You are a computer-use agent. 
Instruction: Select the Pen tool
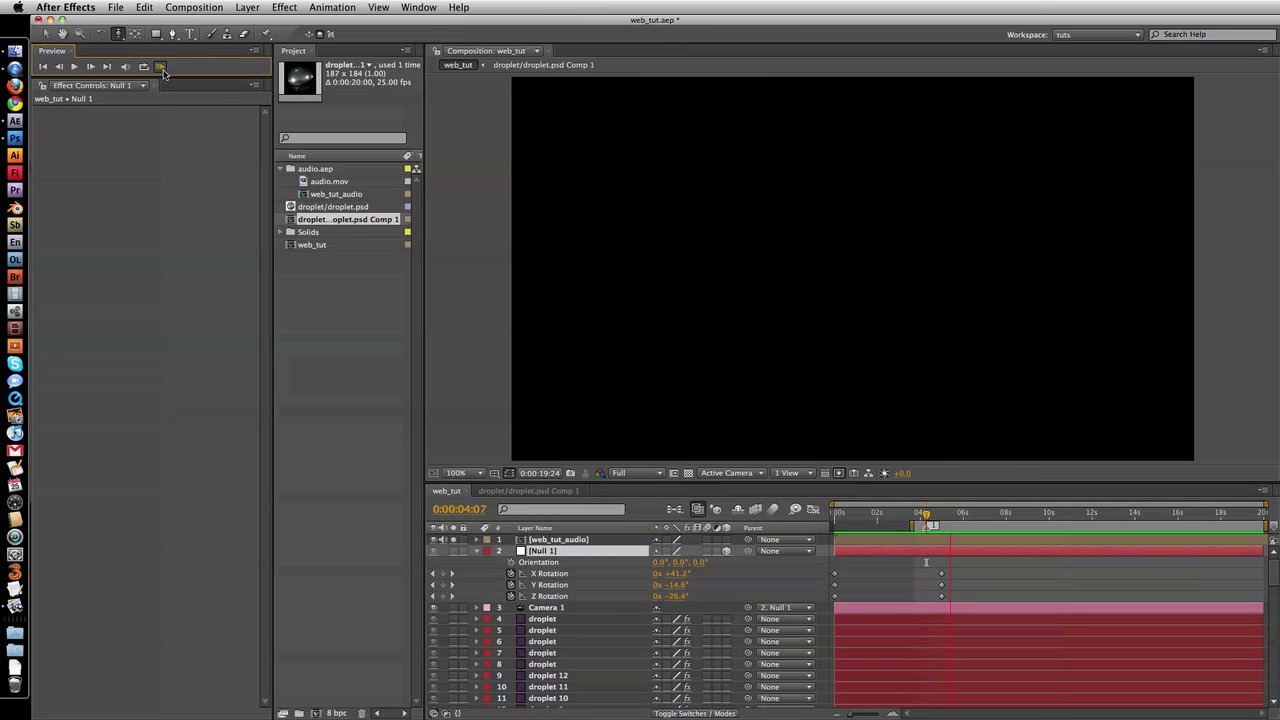tap(172, 34)
